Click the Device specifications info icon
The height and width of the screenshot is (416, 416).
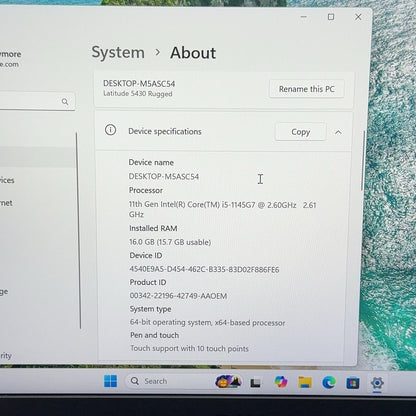(110, 130)
